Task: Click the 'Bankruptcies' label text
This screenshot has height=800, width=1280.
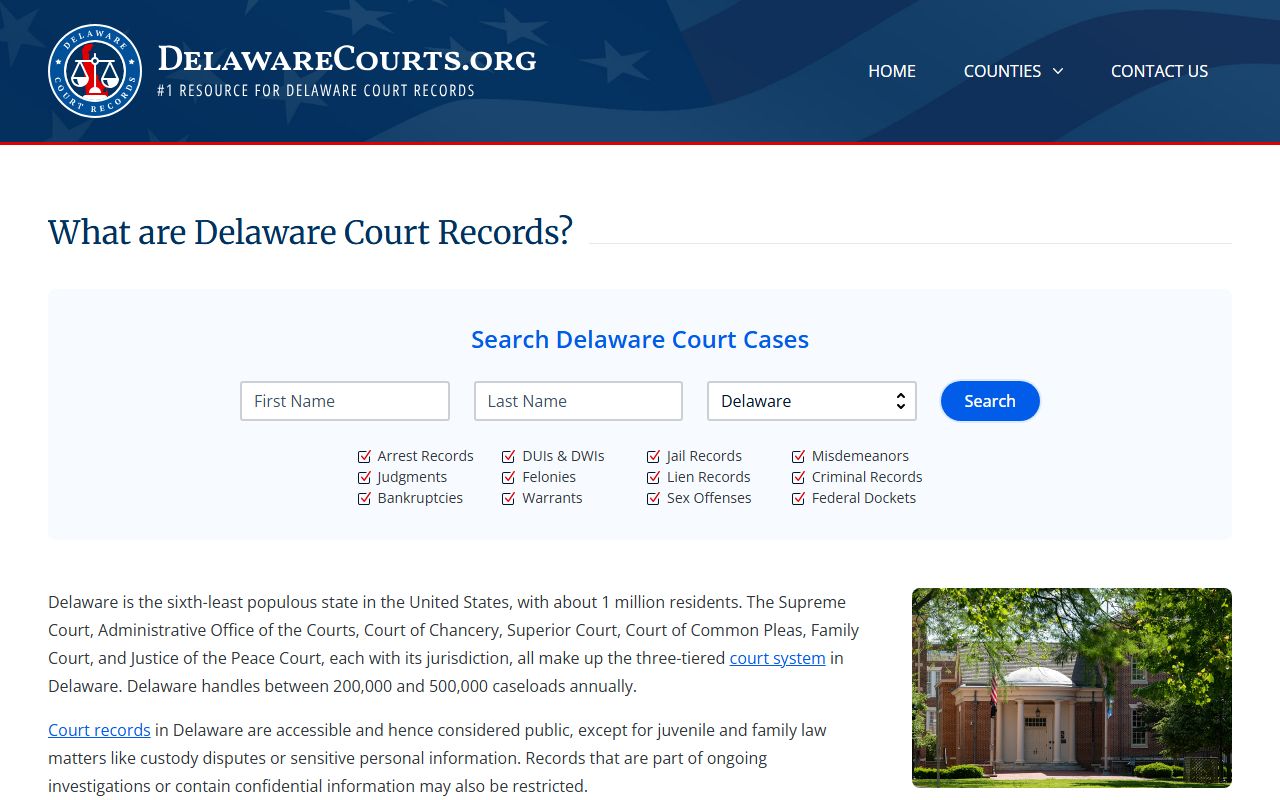Action: pos(420,498)
